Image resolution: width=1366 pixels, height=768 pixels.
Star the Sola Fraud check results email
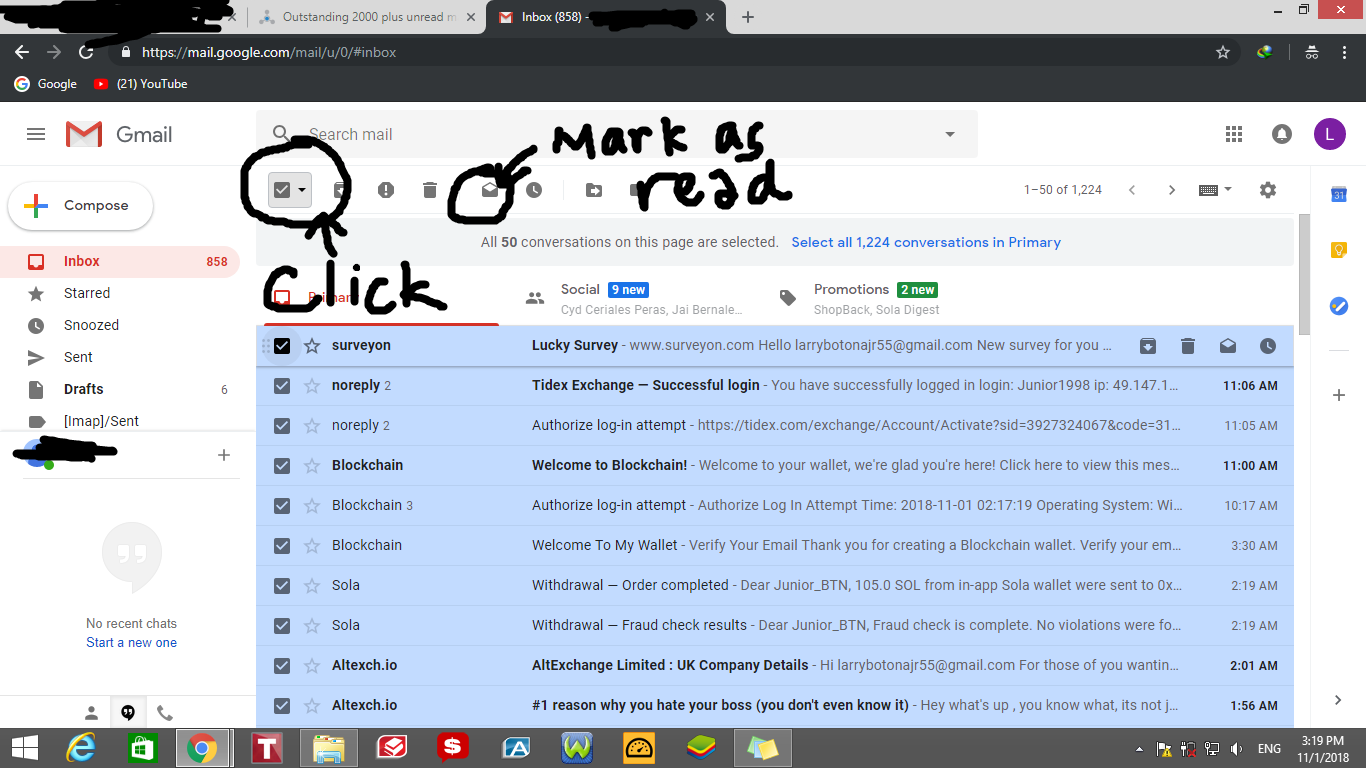point(312,626)
